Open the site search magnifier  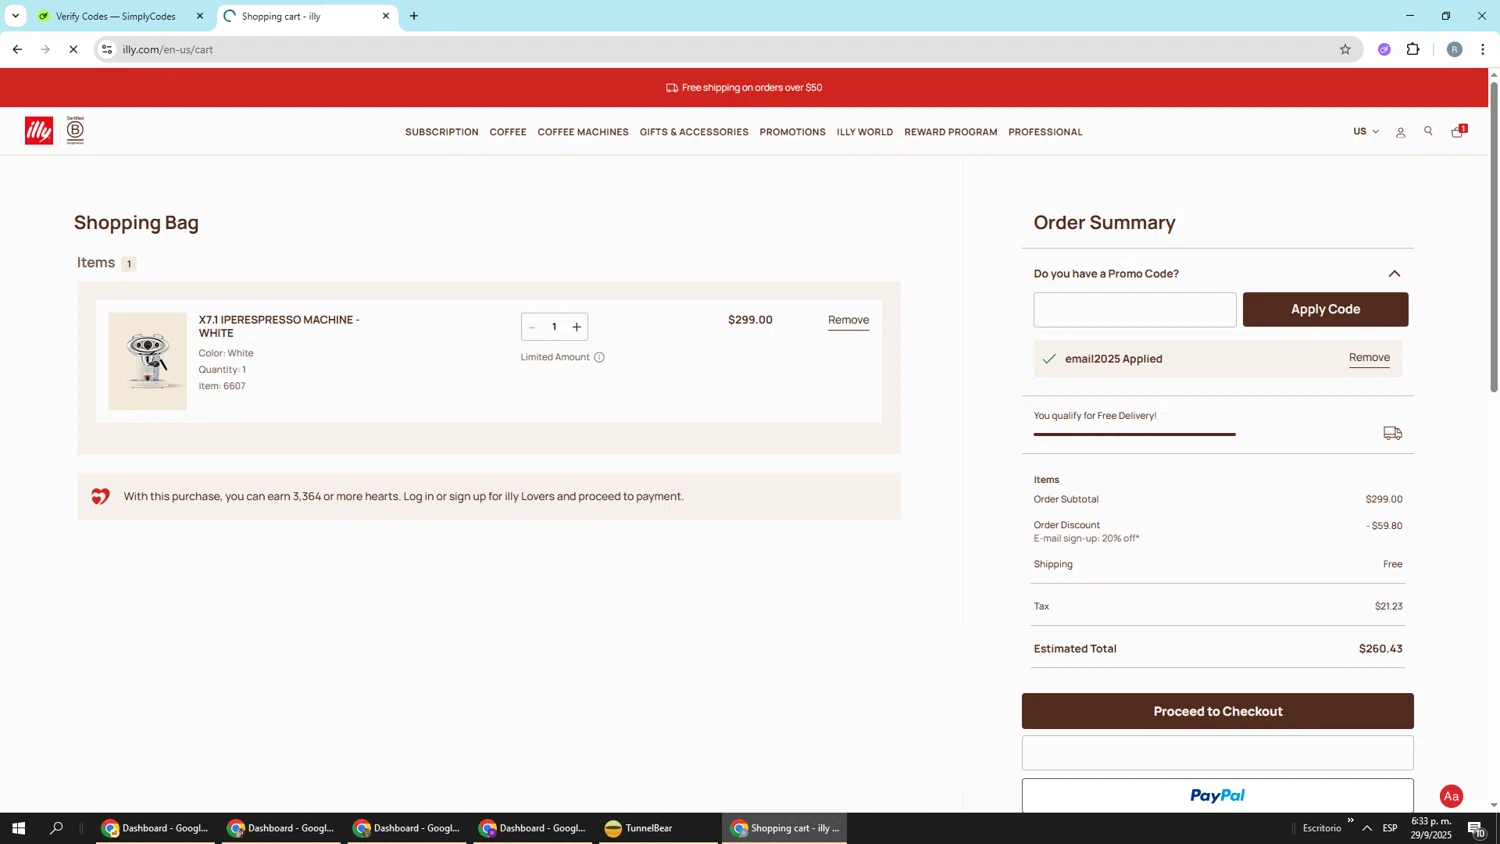tap(1428, 132)
